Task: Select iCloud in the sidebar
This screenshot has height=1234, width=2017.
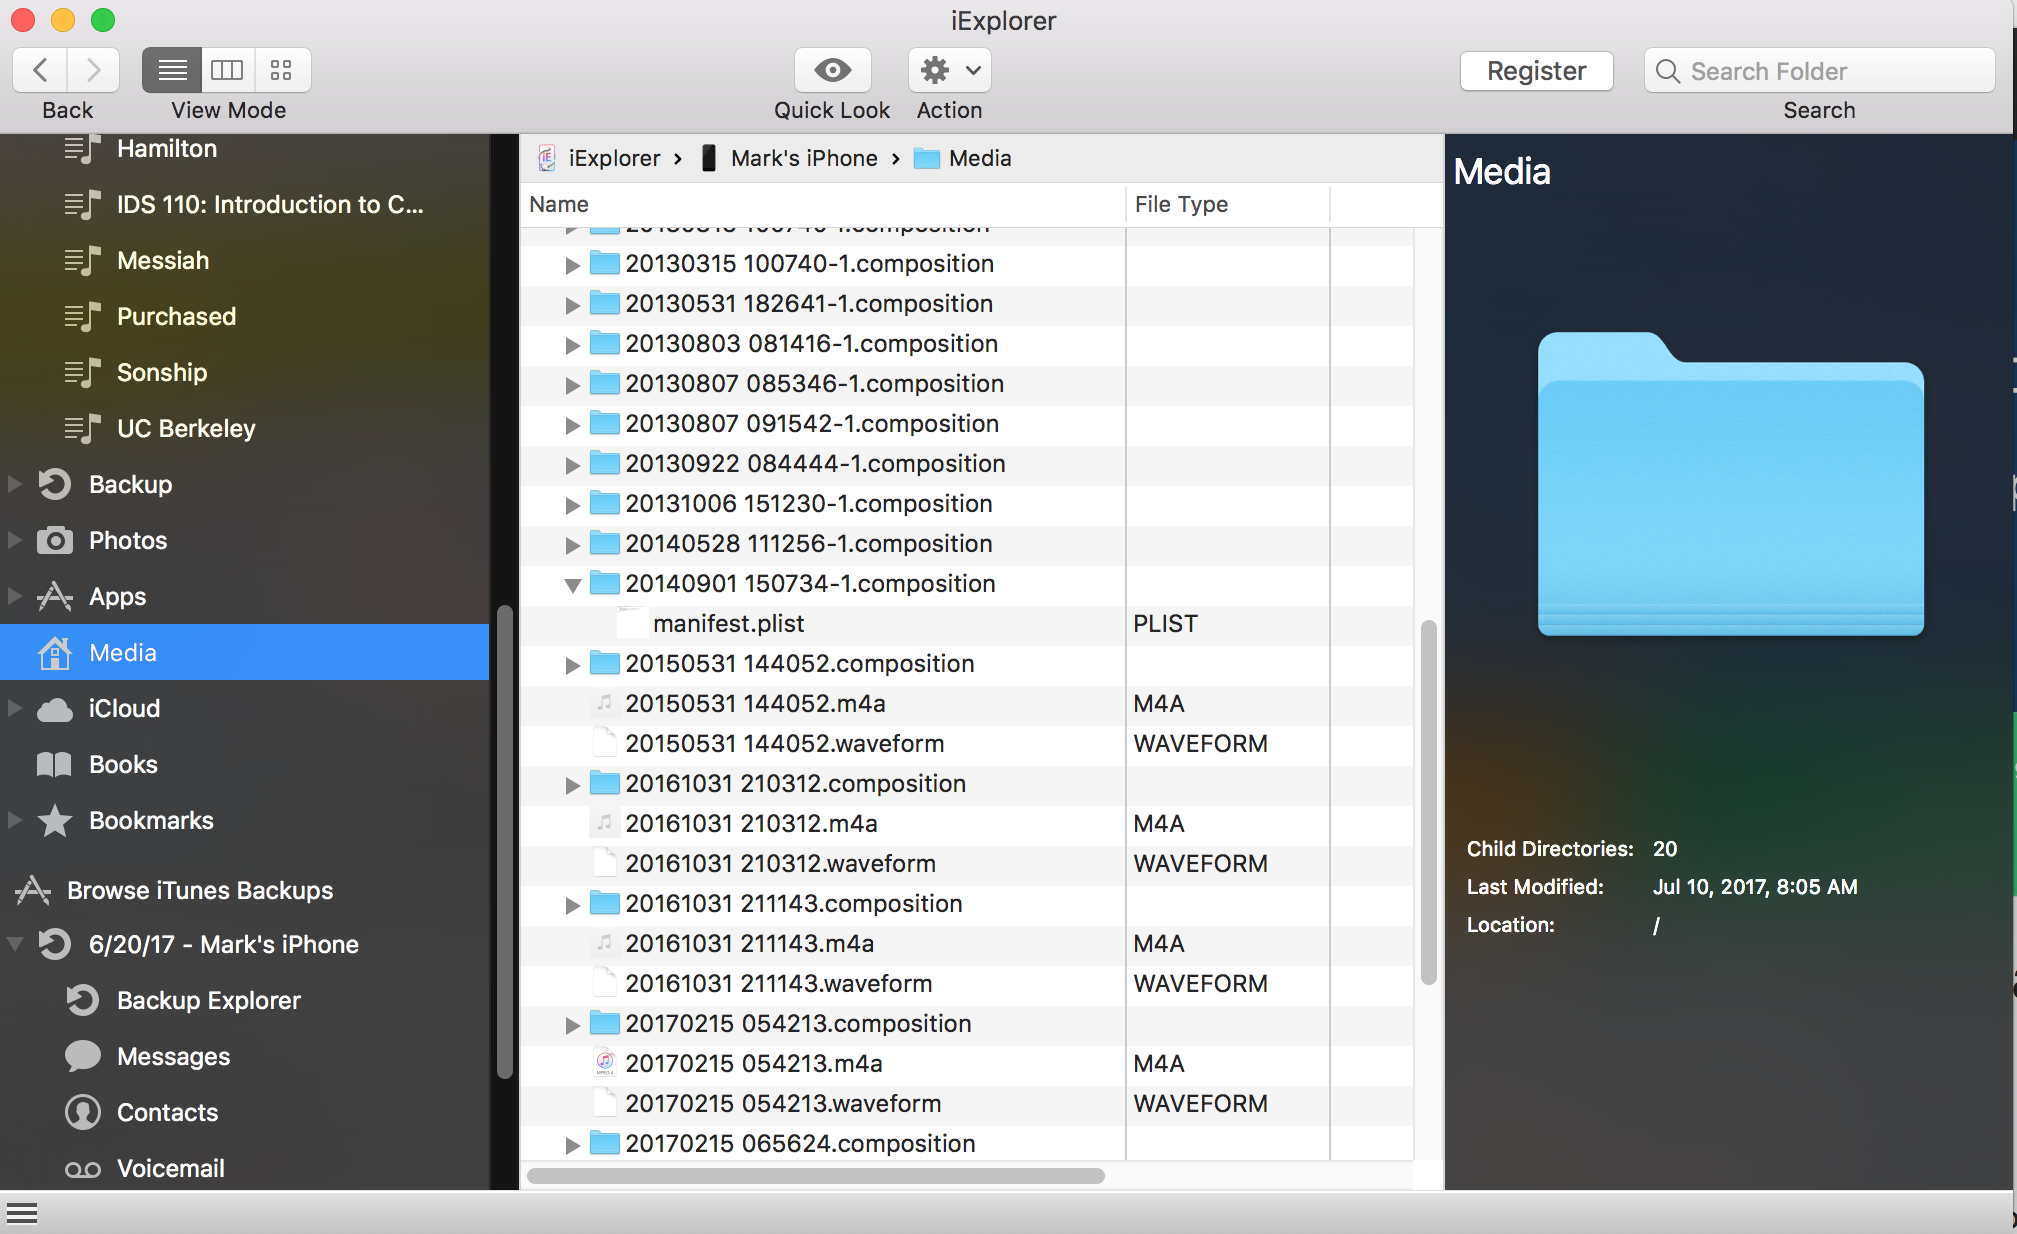Action: click(x=124, y=709)
